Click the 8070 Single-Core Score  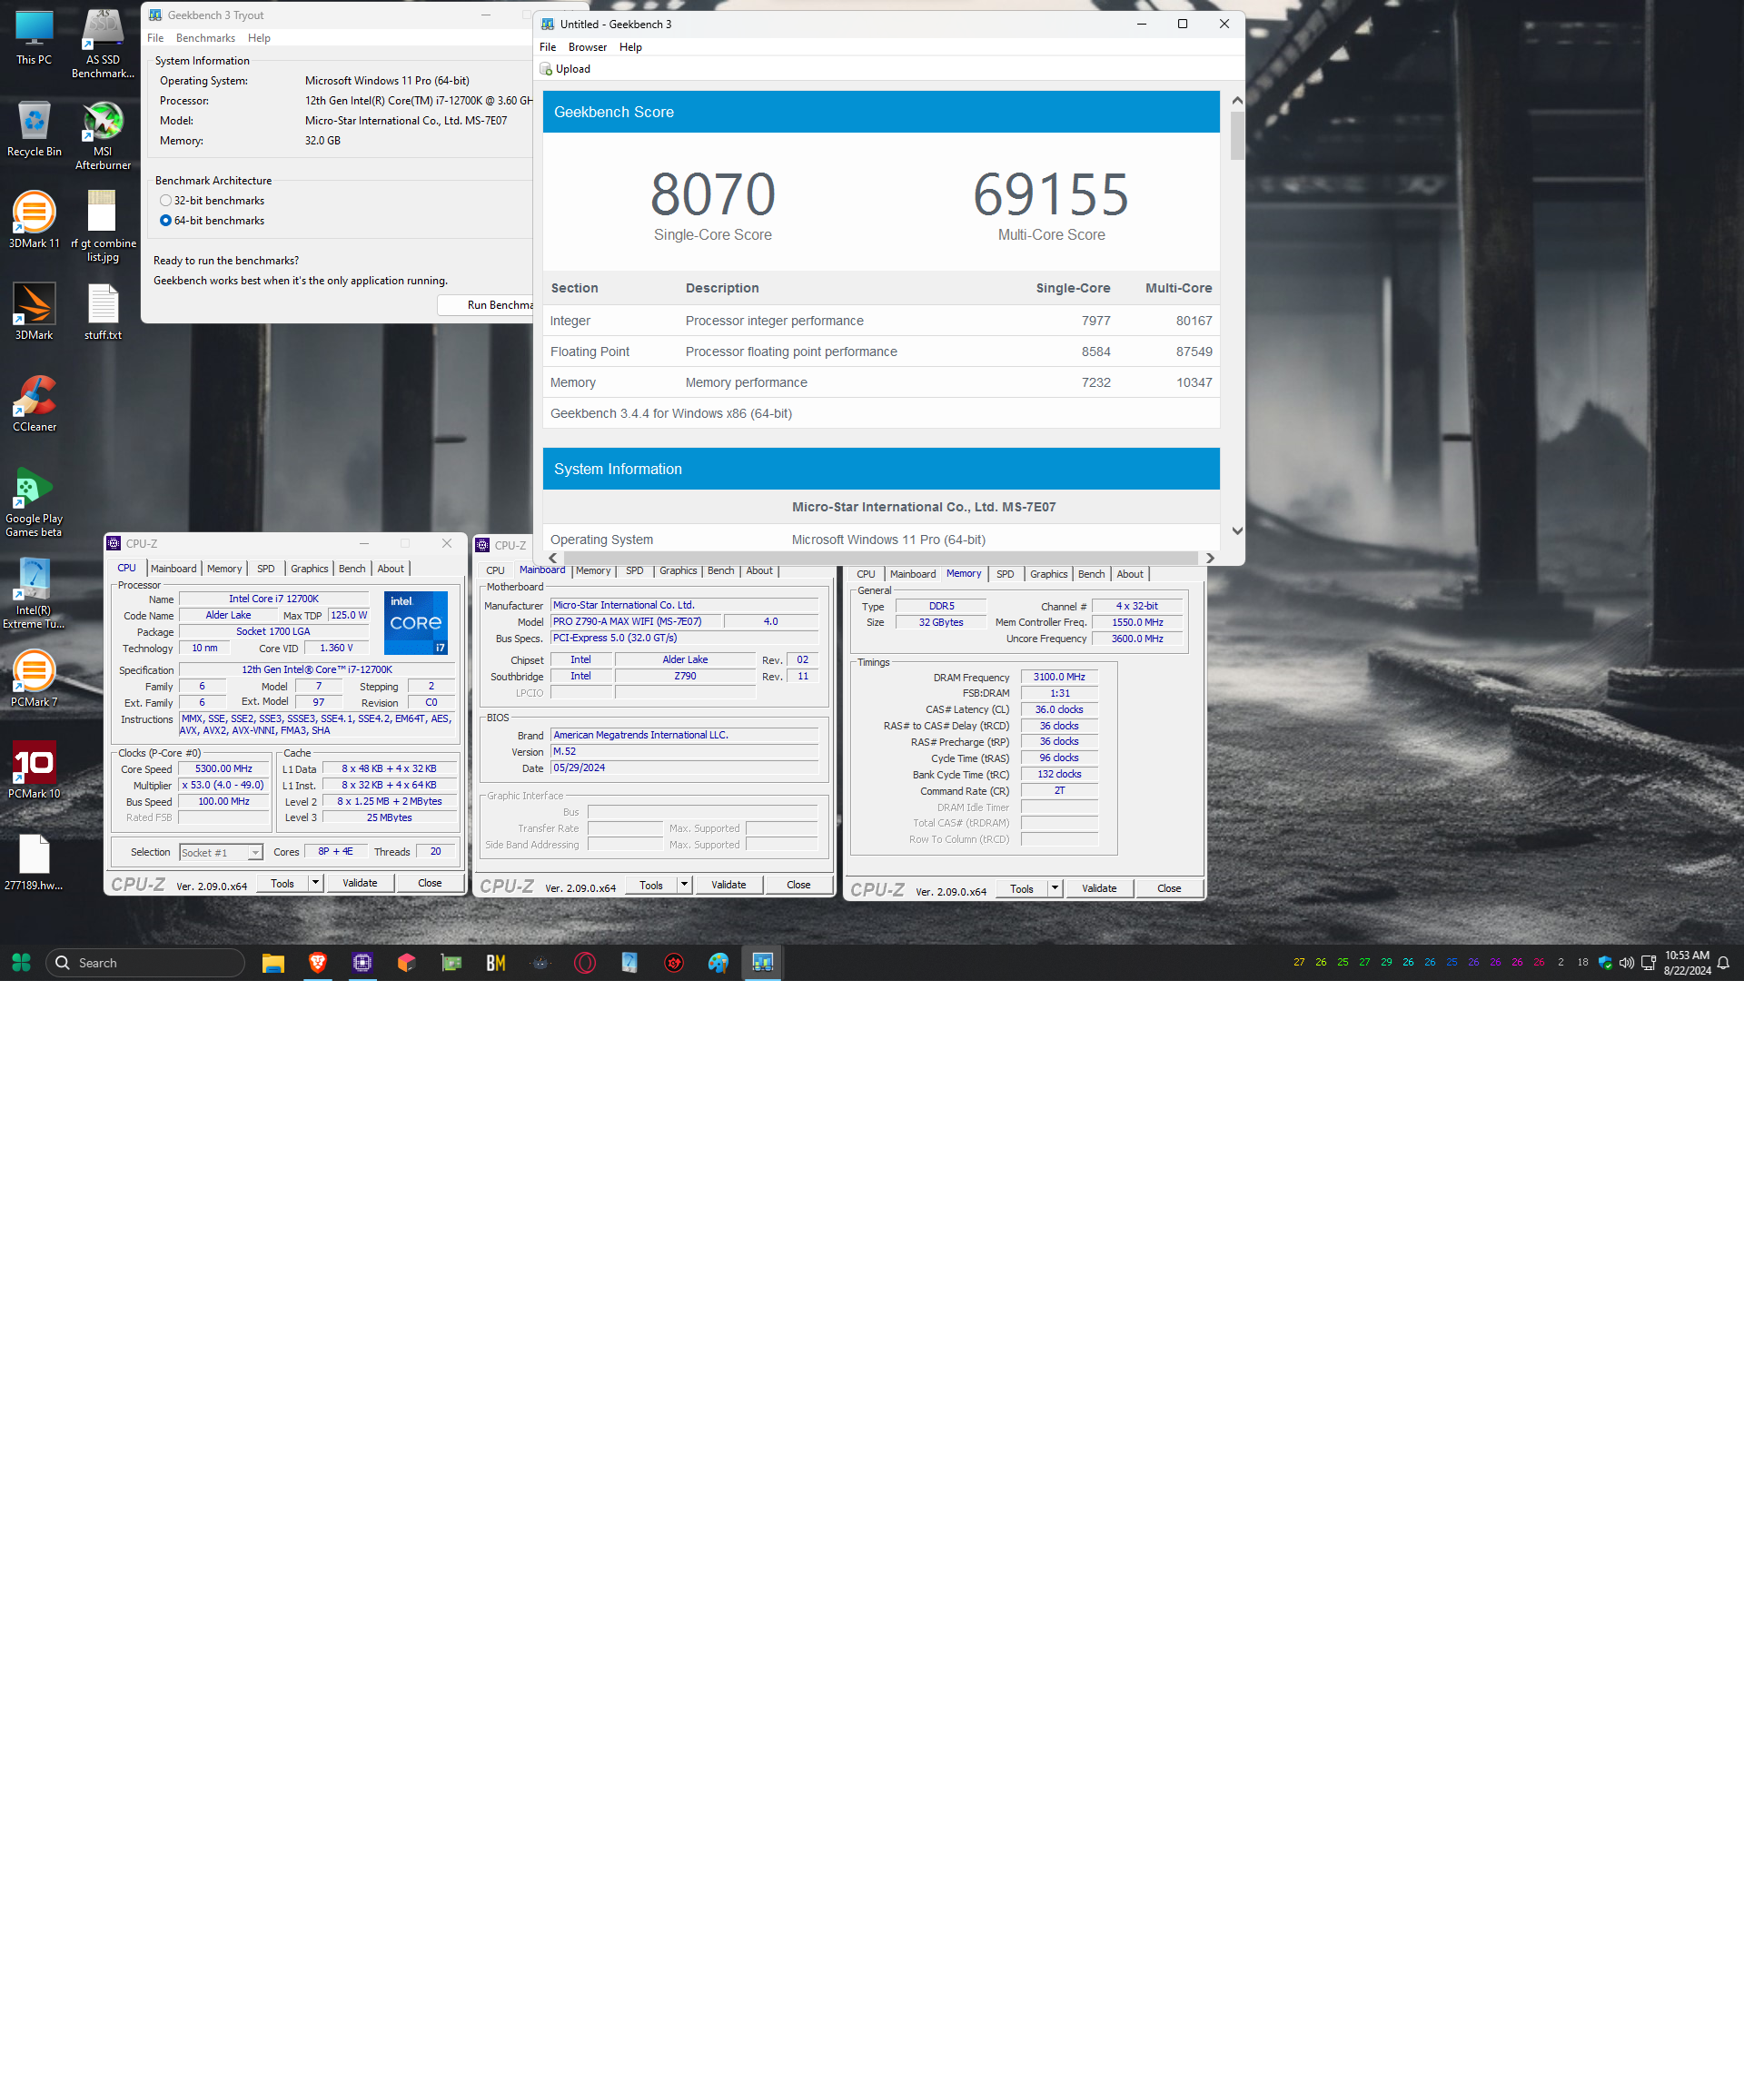713,195
